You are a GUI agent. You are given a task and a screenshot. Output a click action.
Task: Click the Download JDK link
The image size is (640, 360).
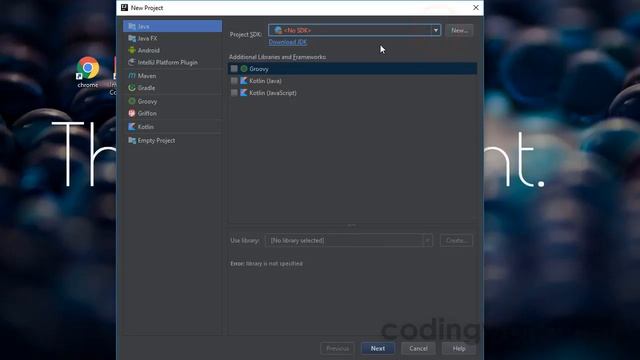click(x=288, y=42)
